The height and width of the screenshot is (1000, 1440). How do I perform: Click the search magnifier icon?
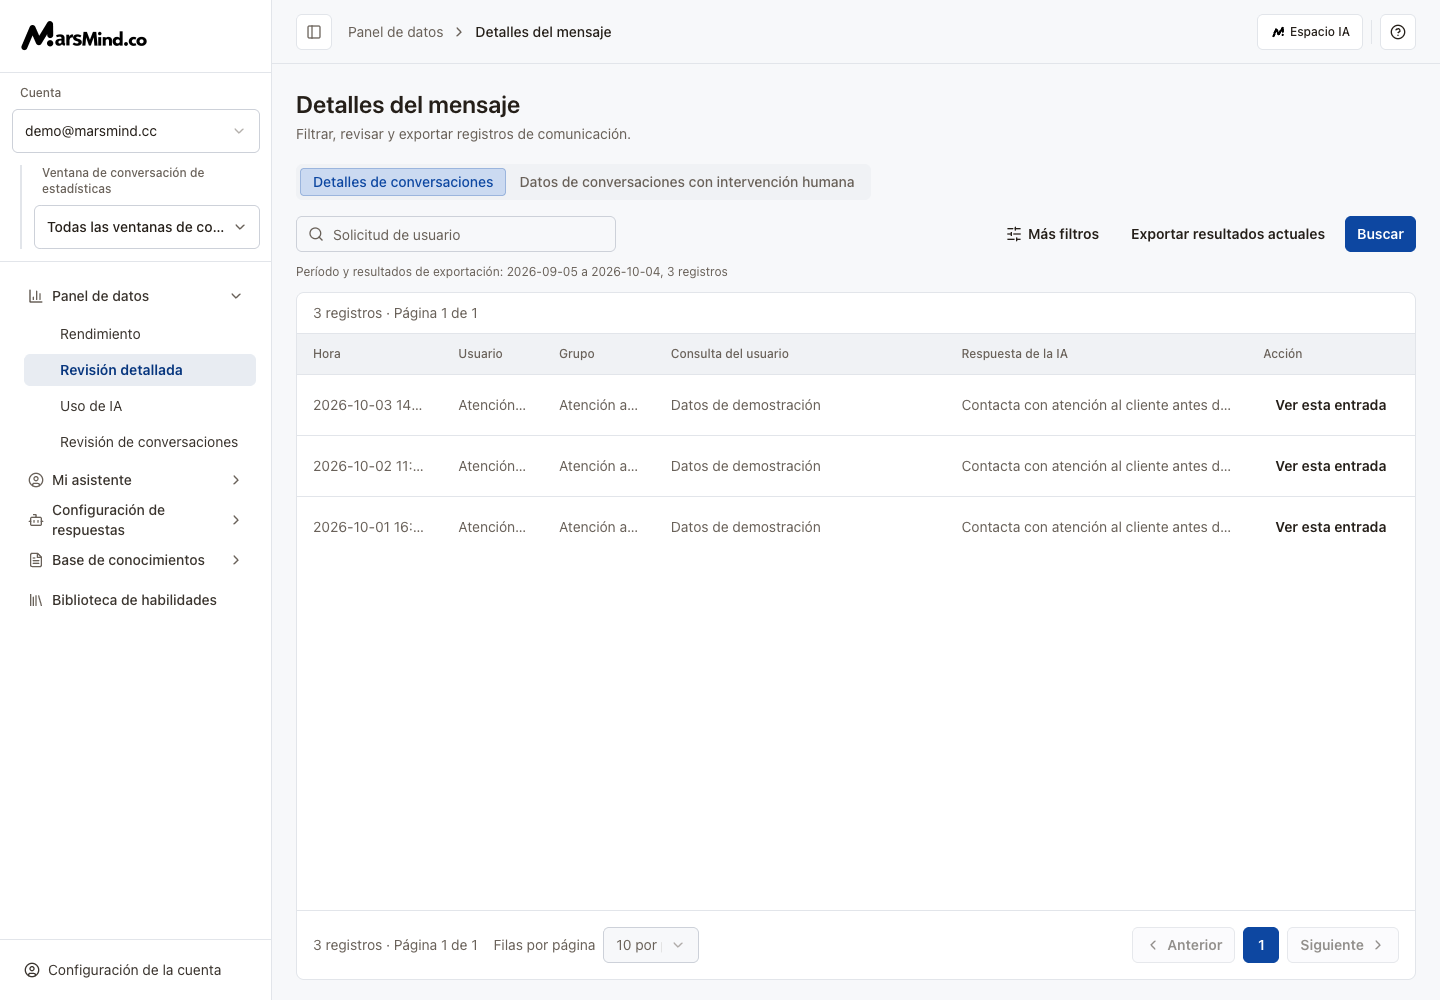click(x=316, y=234)
